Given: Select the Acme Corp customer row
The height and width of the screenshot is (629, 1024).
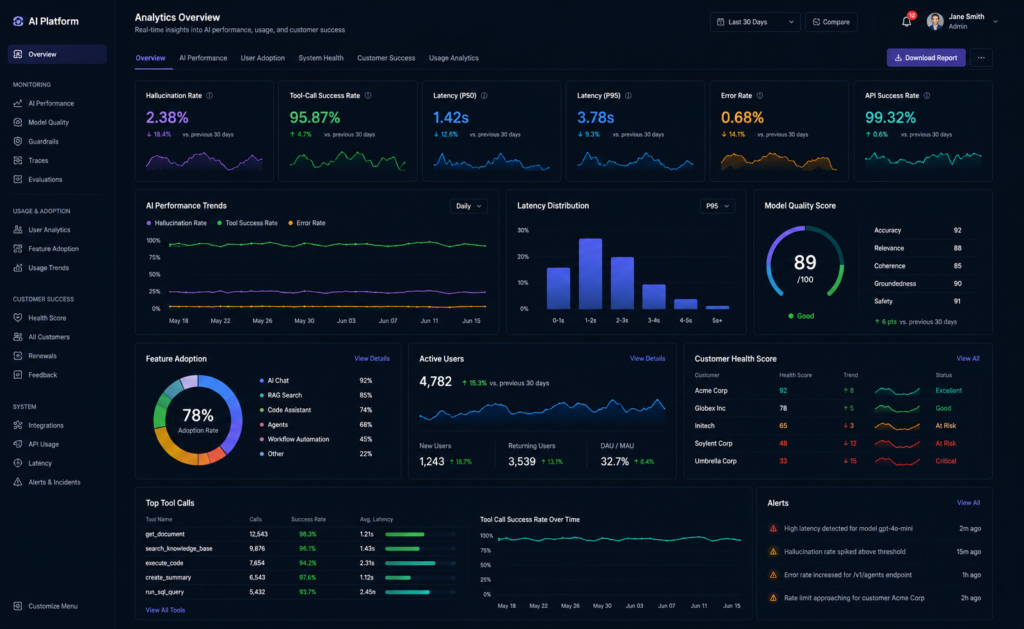Looking at the screenshot, I should click(x=837, y=391).
